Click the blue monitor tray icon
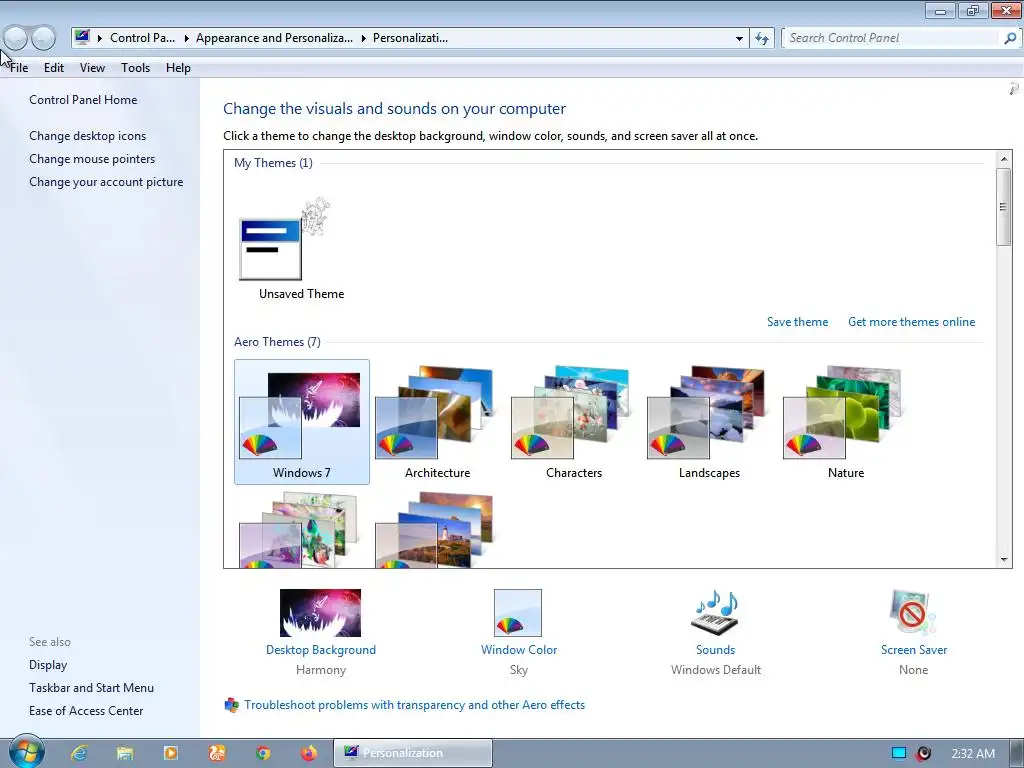Viewport: 1024px width, 768px height. (899, 753)
